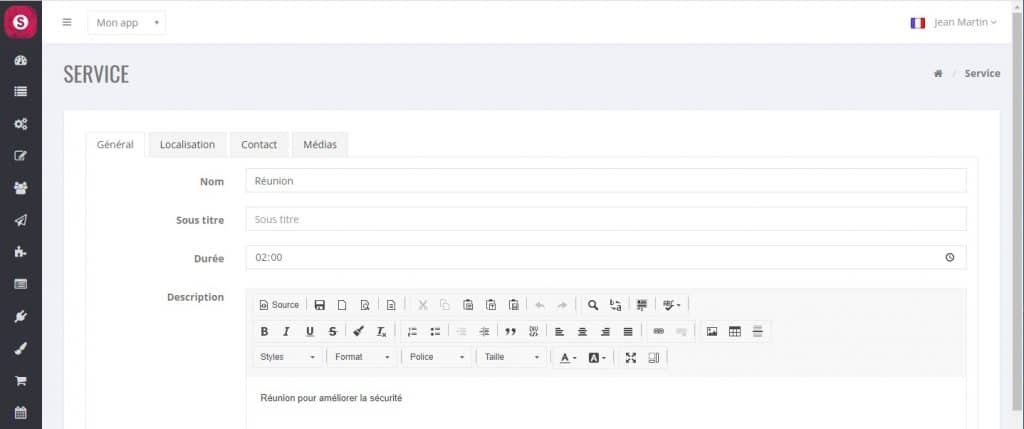This screenshot has width=1024, height=429.
Task: Insert a link with chain icon
Action: (658, 332)
